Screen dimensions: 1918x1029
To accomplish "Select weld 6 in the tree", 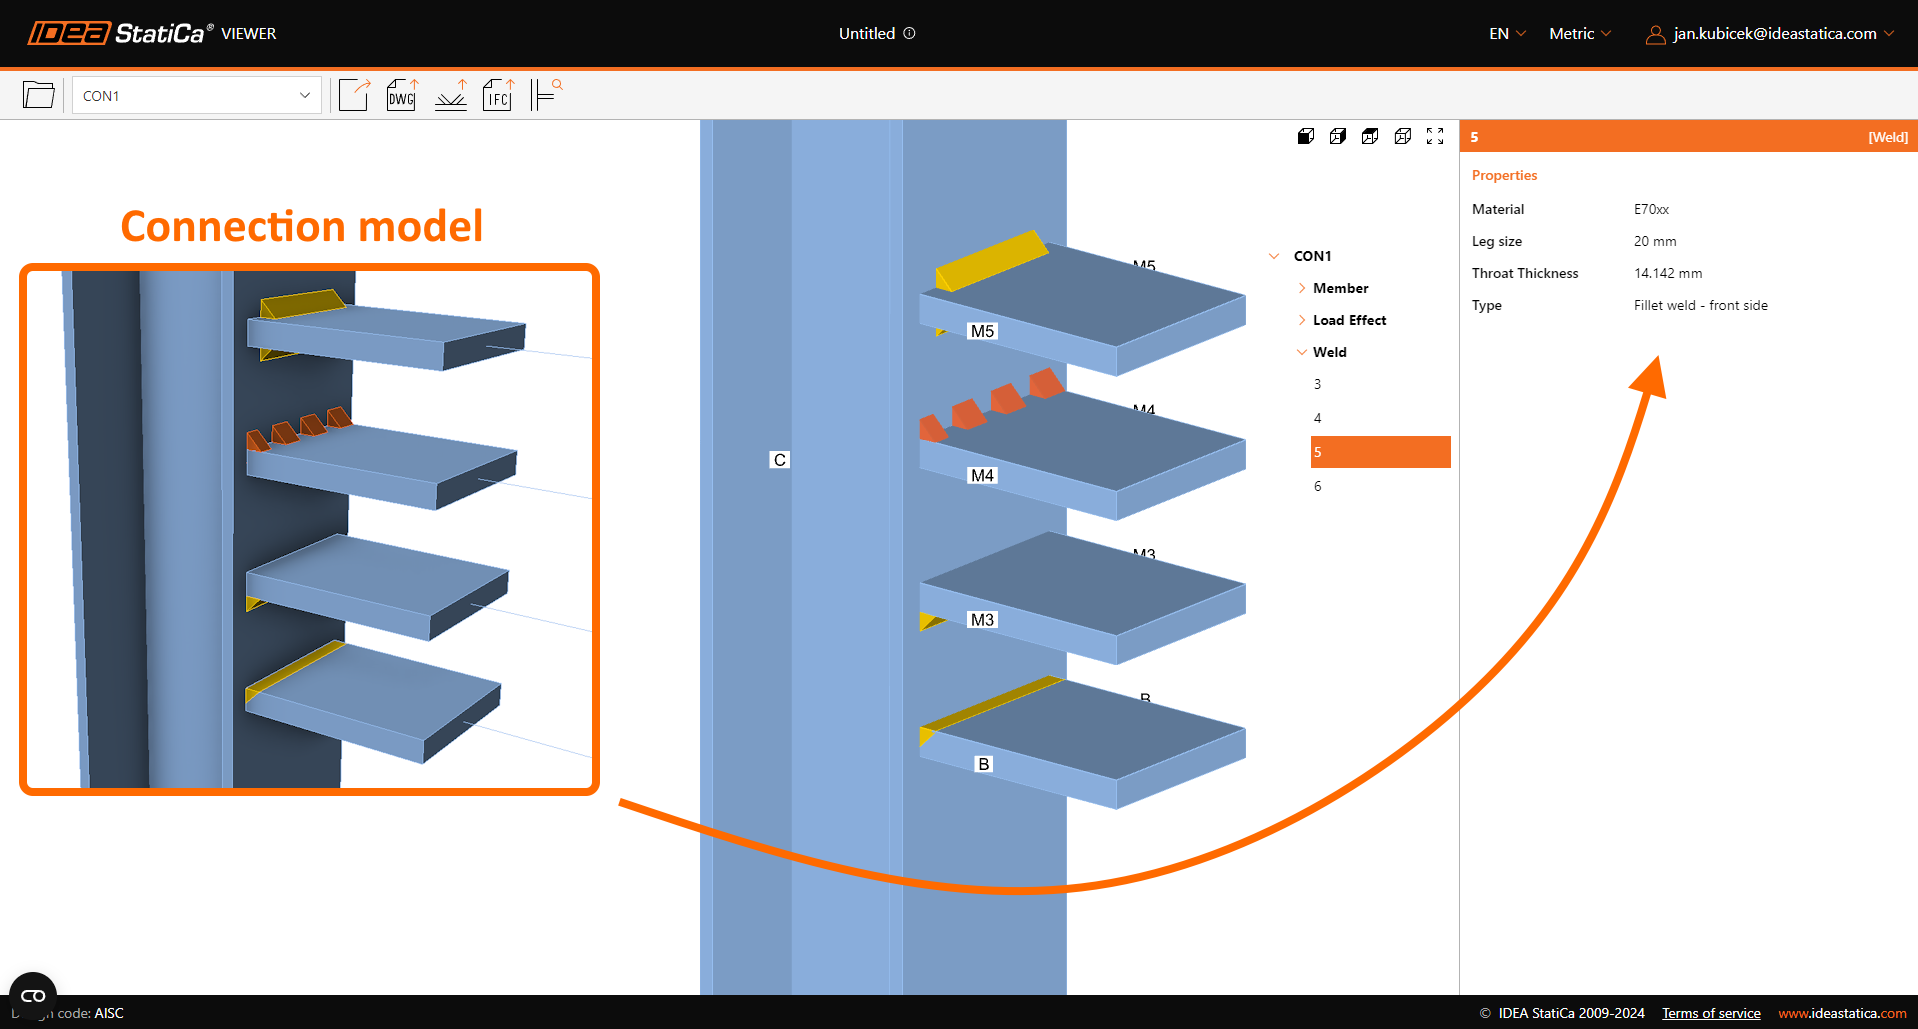I will (1317, 486).
